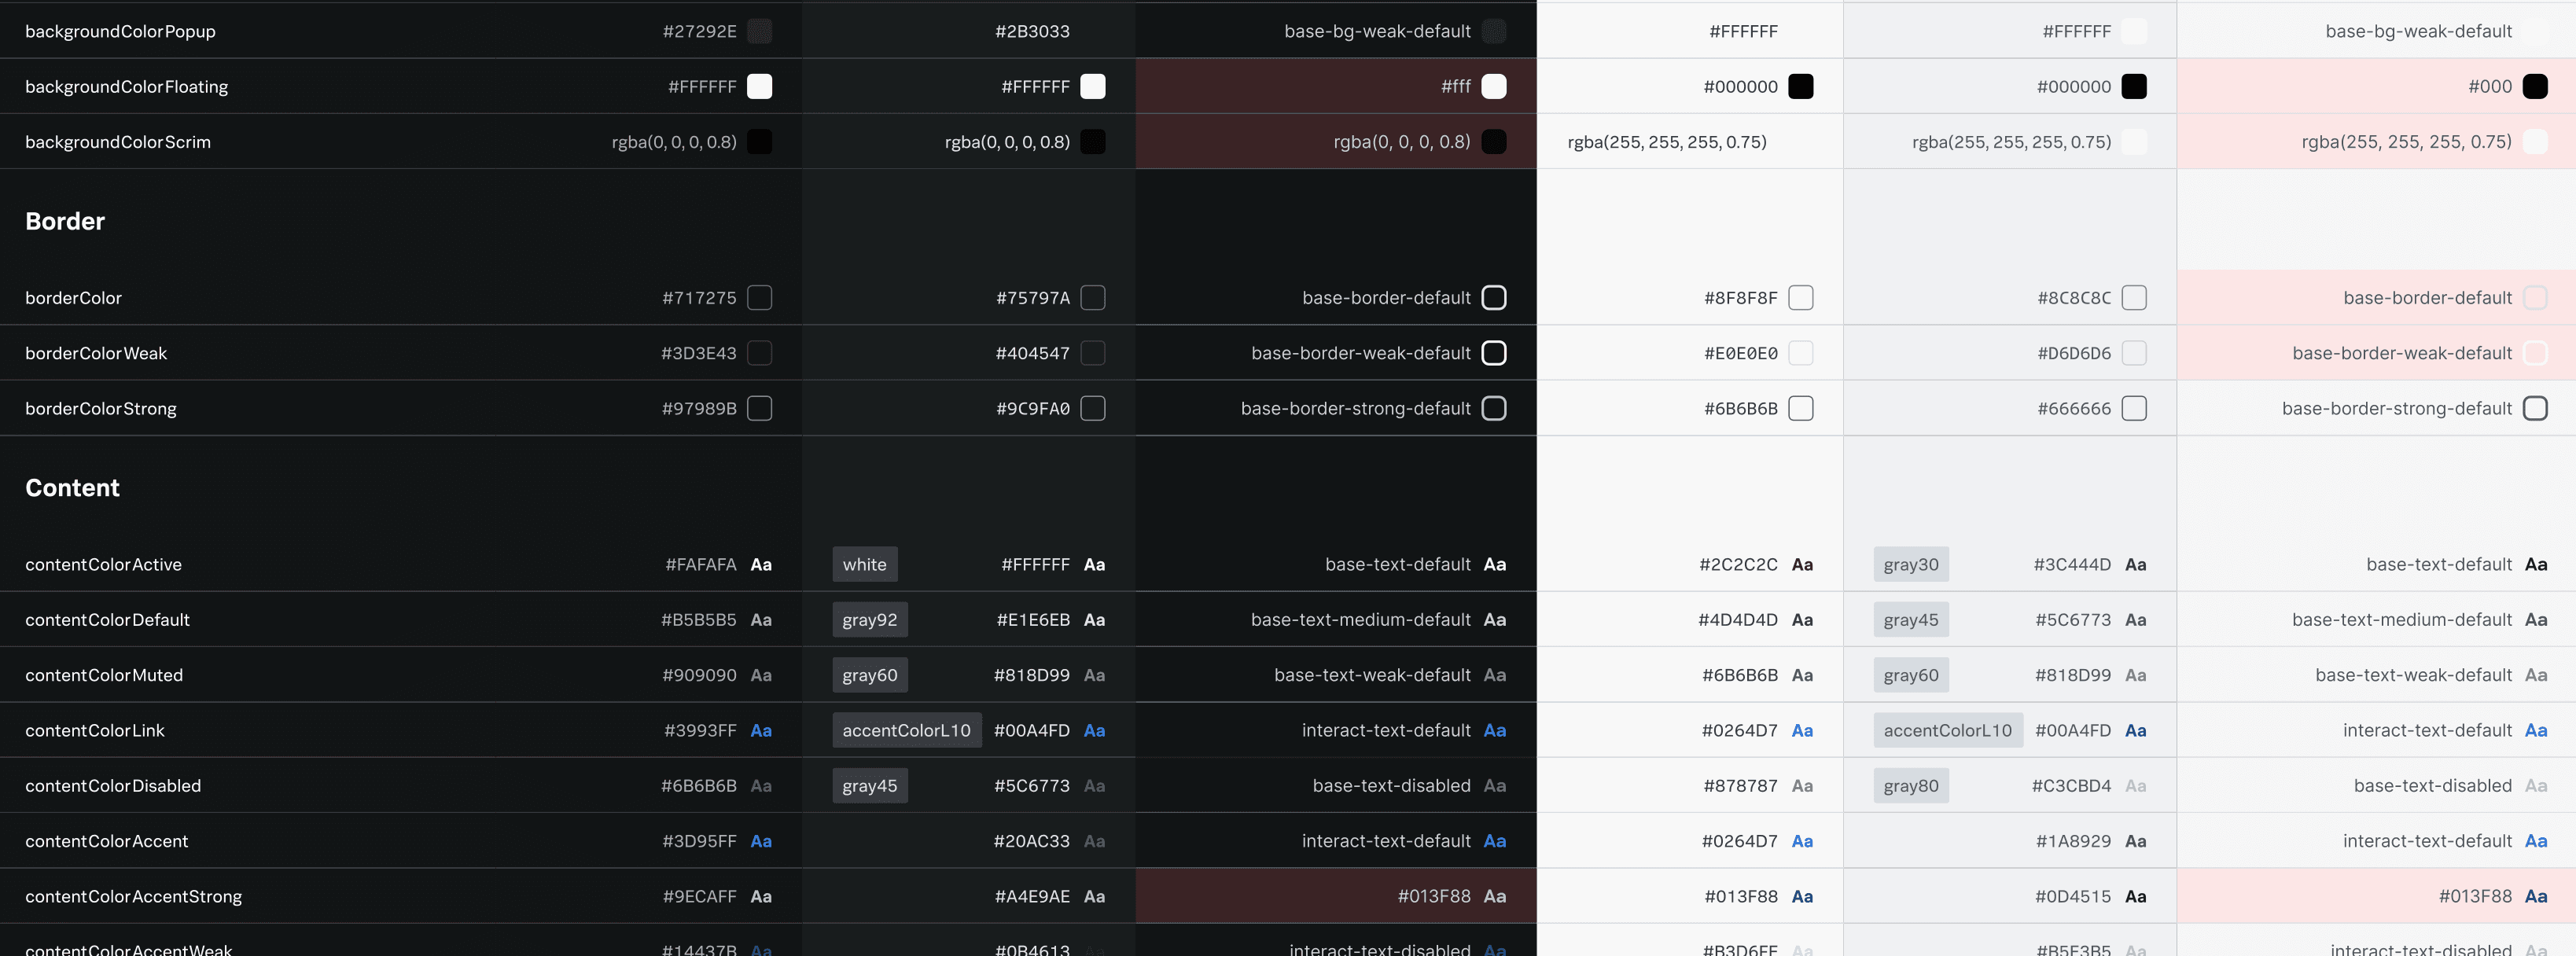This screenshot has height=956, width=2576.
Task: Select the white swatch beside #fff
Action: 1493,87
